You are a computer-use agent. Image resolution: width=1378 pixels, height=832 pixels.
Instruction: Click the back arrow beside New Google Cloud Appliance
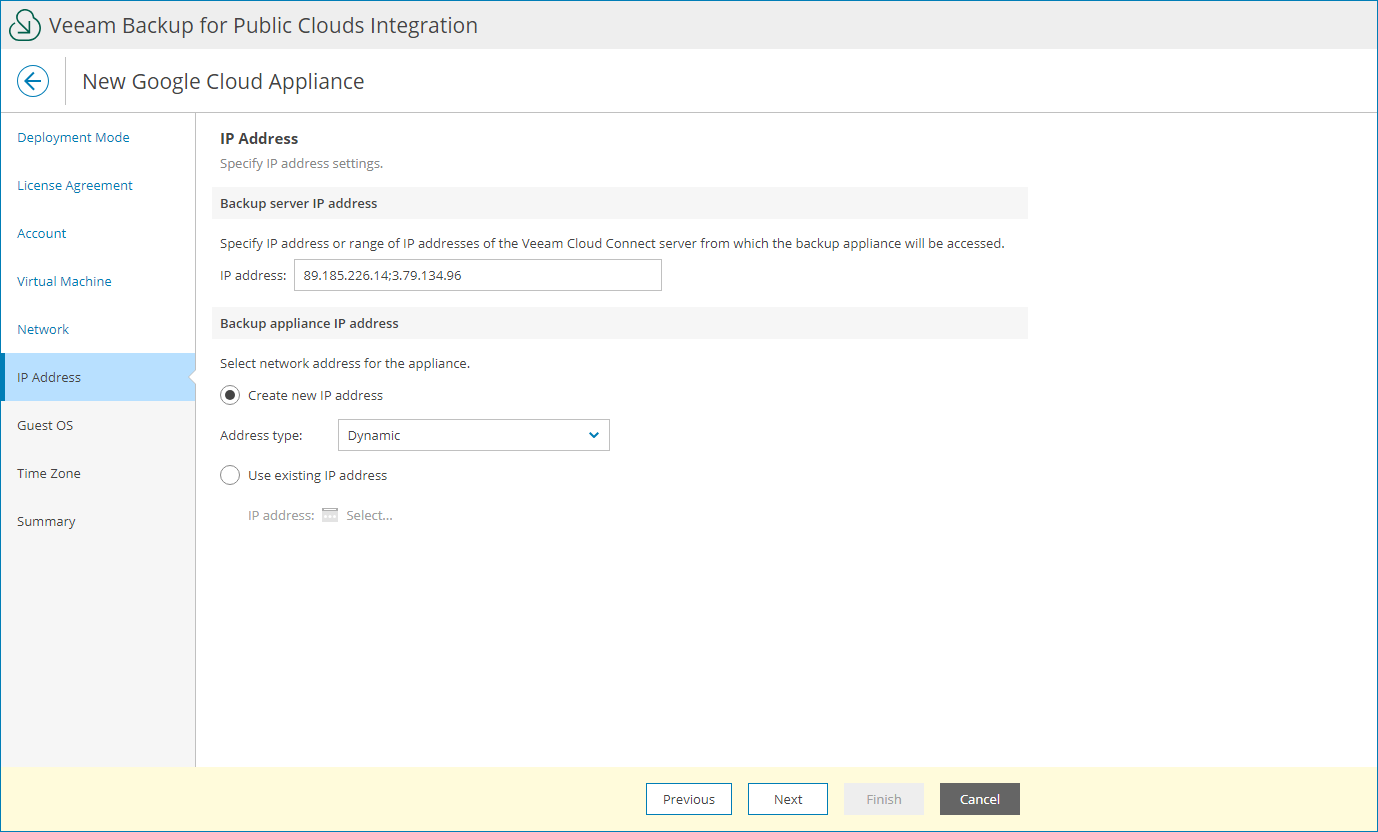[x=33, y=81]
